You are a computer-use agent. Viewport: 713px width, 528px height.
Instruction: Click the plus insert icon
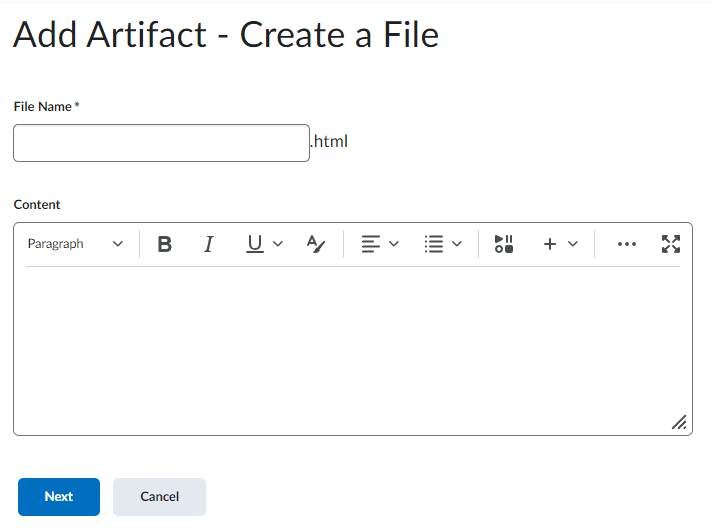pyautogui.click(x=549, y=244)
